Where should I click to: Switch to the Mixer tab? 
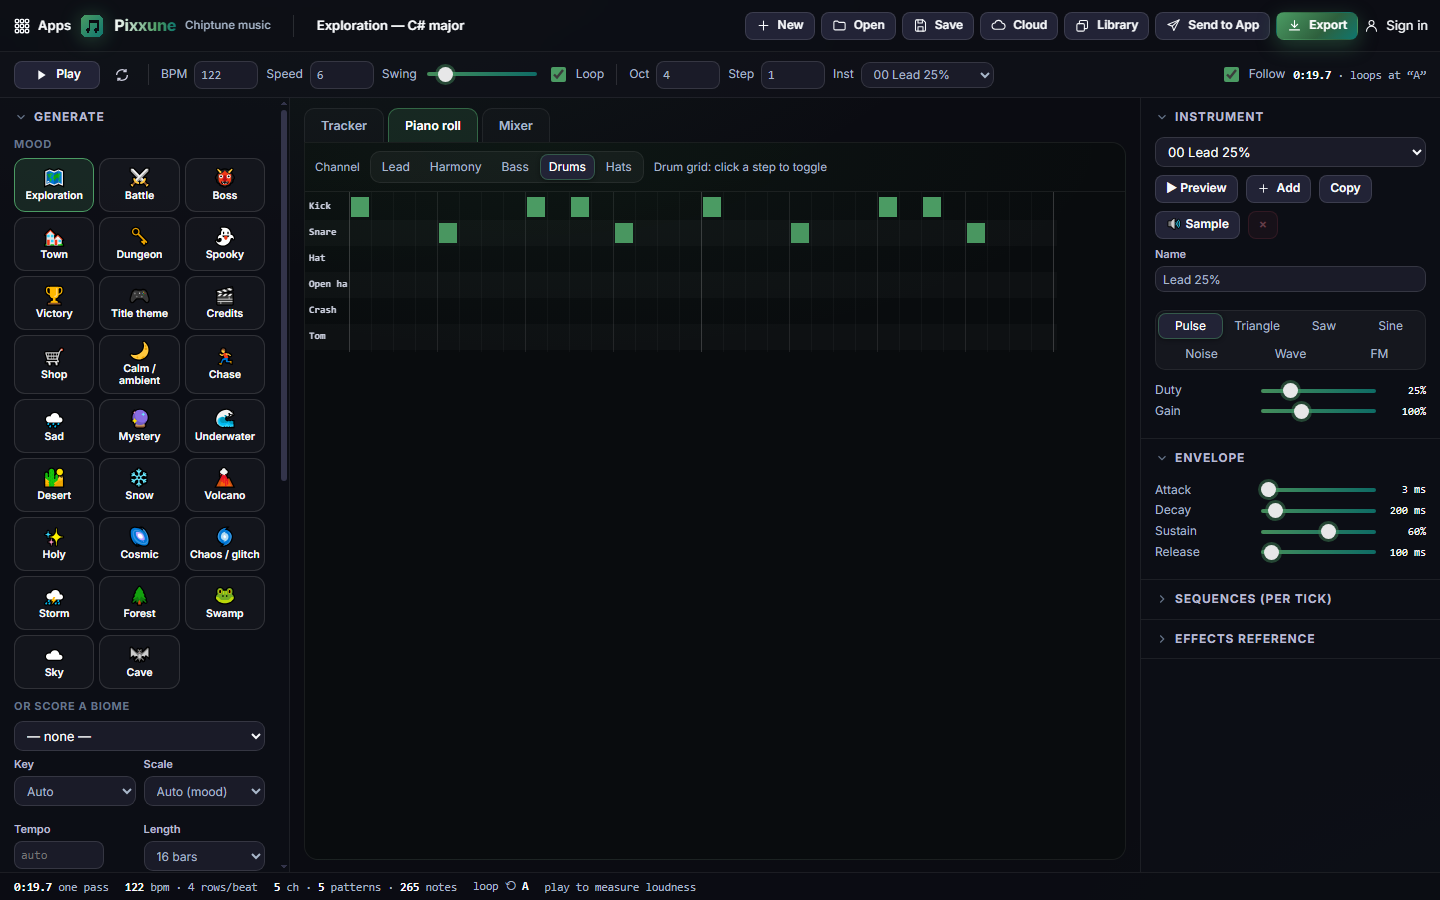tap(516, 126)
